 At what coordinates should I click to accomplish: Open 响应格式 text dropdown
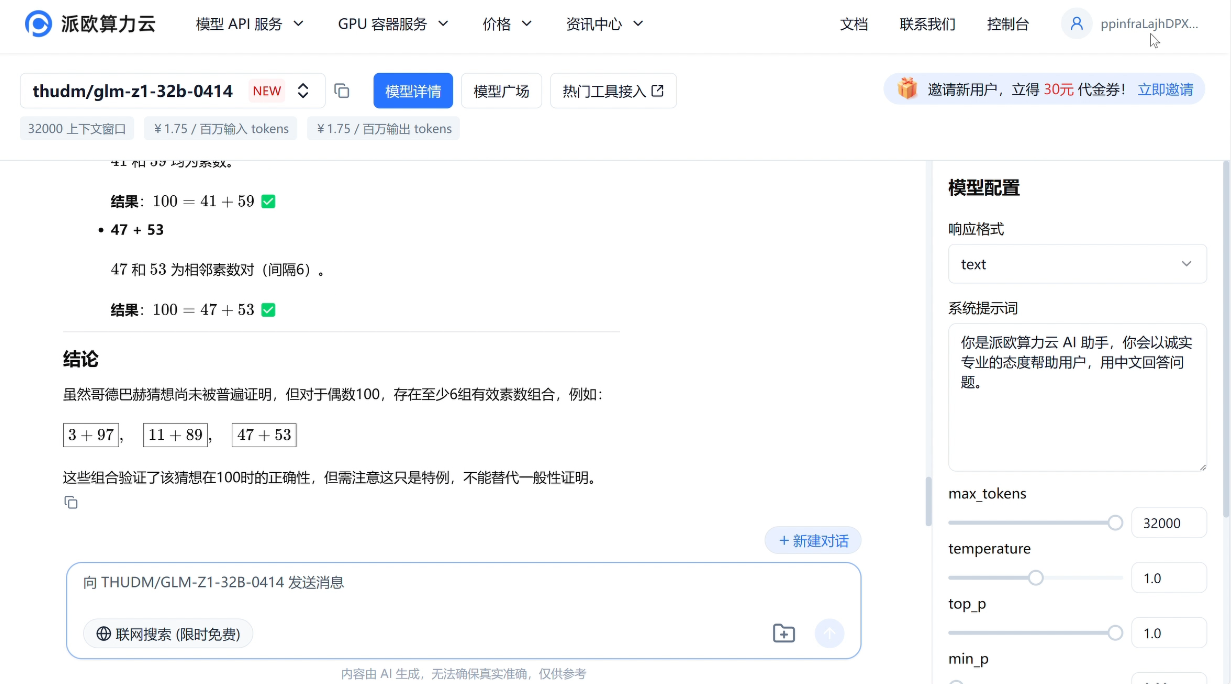(x=1077, y=264)
